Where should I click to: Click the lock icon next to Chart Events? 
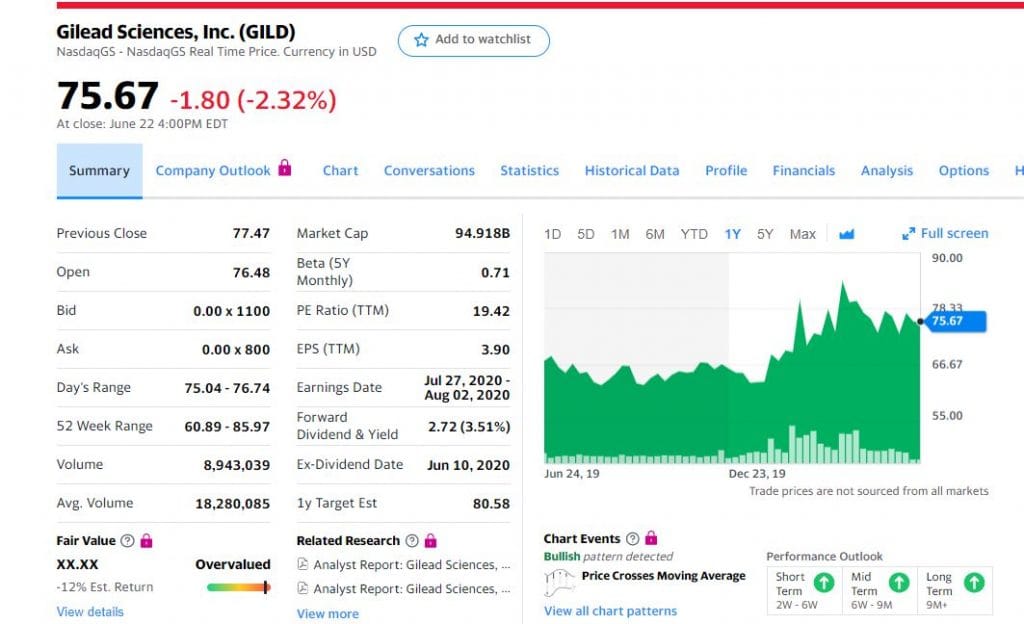(651, 538)
